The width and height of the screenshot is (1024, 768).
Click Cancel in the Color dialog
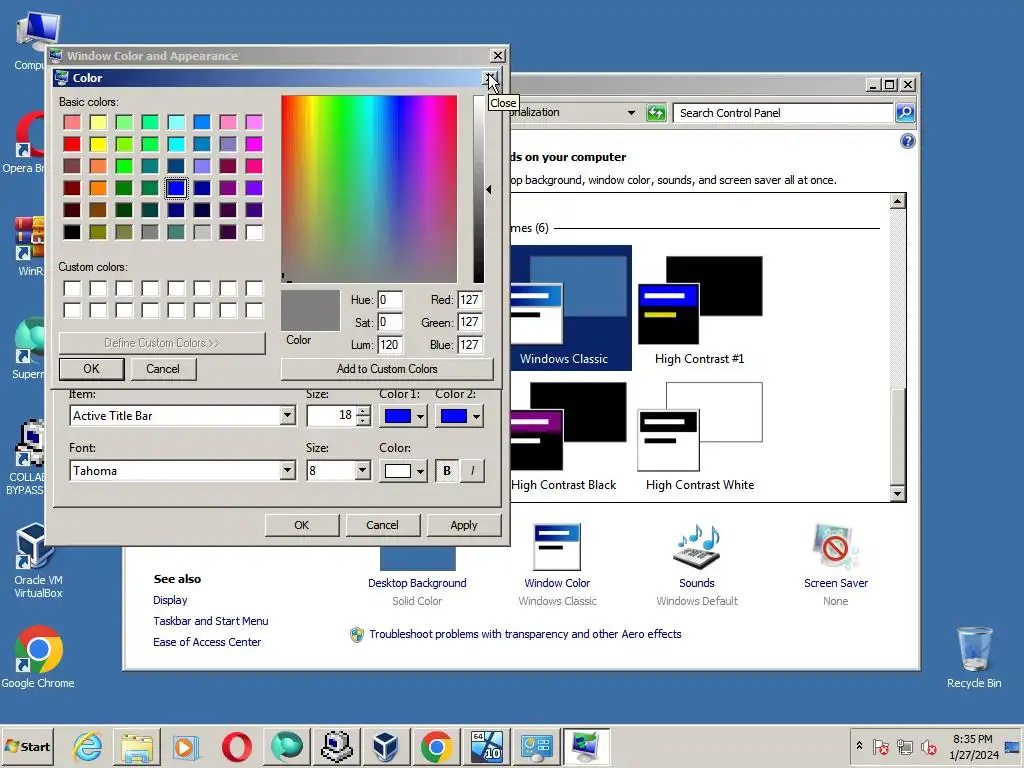[x=163, y=369]
